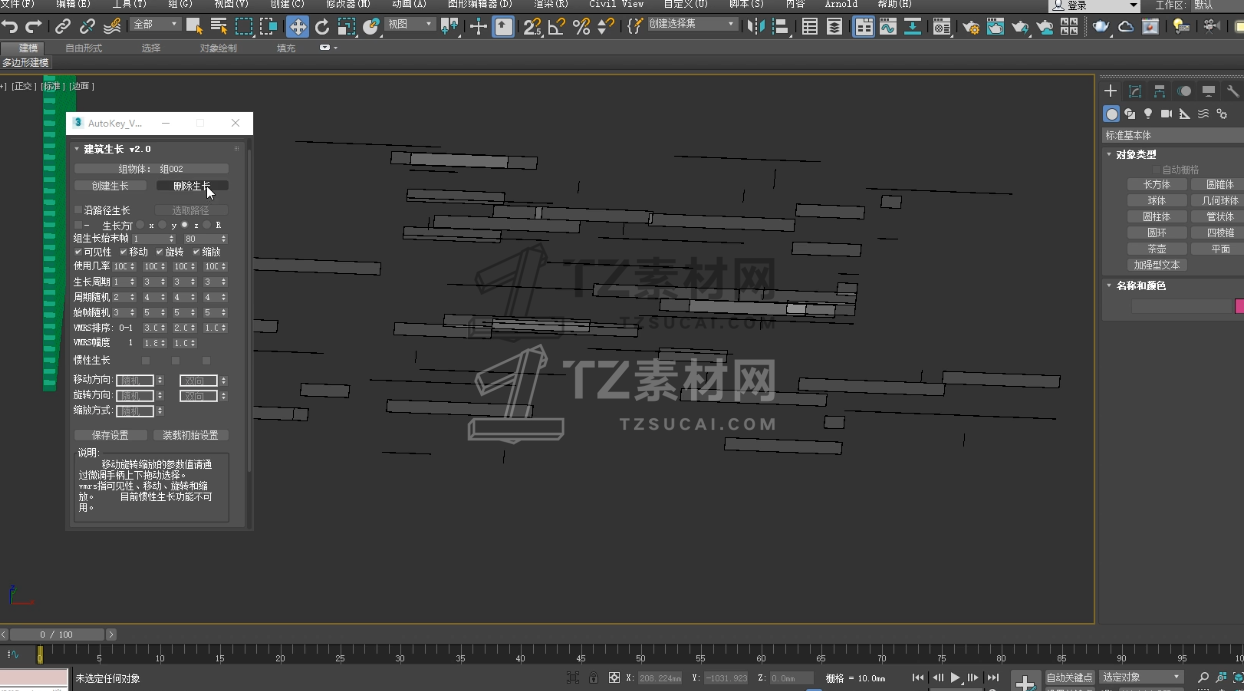Viewport: 1244px width, 691px height.
Task: Toggle the Angle Snap icon
Action: click(x=557, y=26)
